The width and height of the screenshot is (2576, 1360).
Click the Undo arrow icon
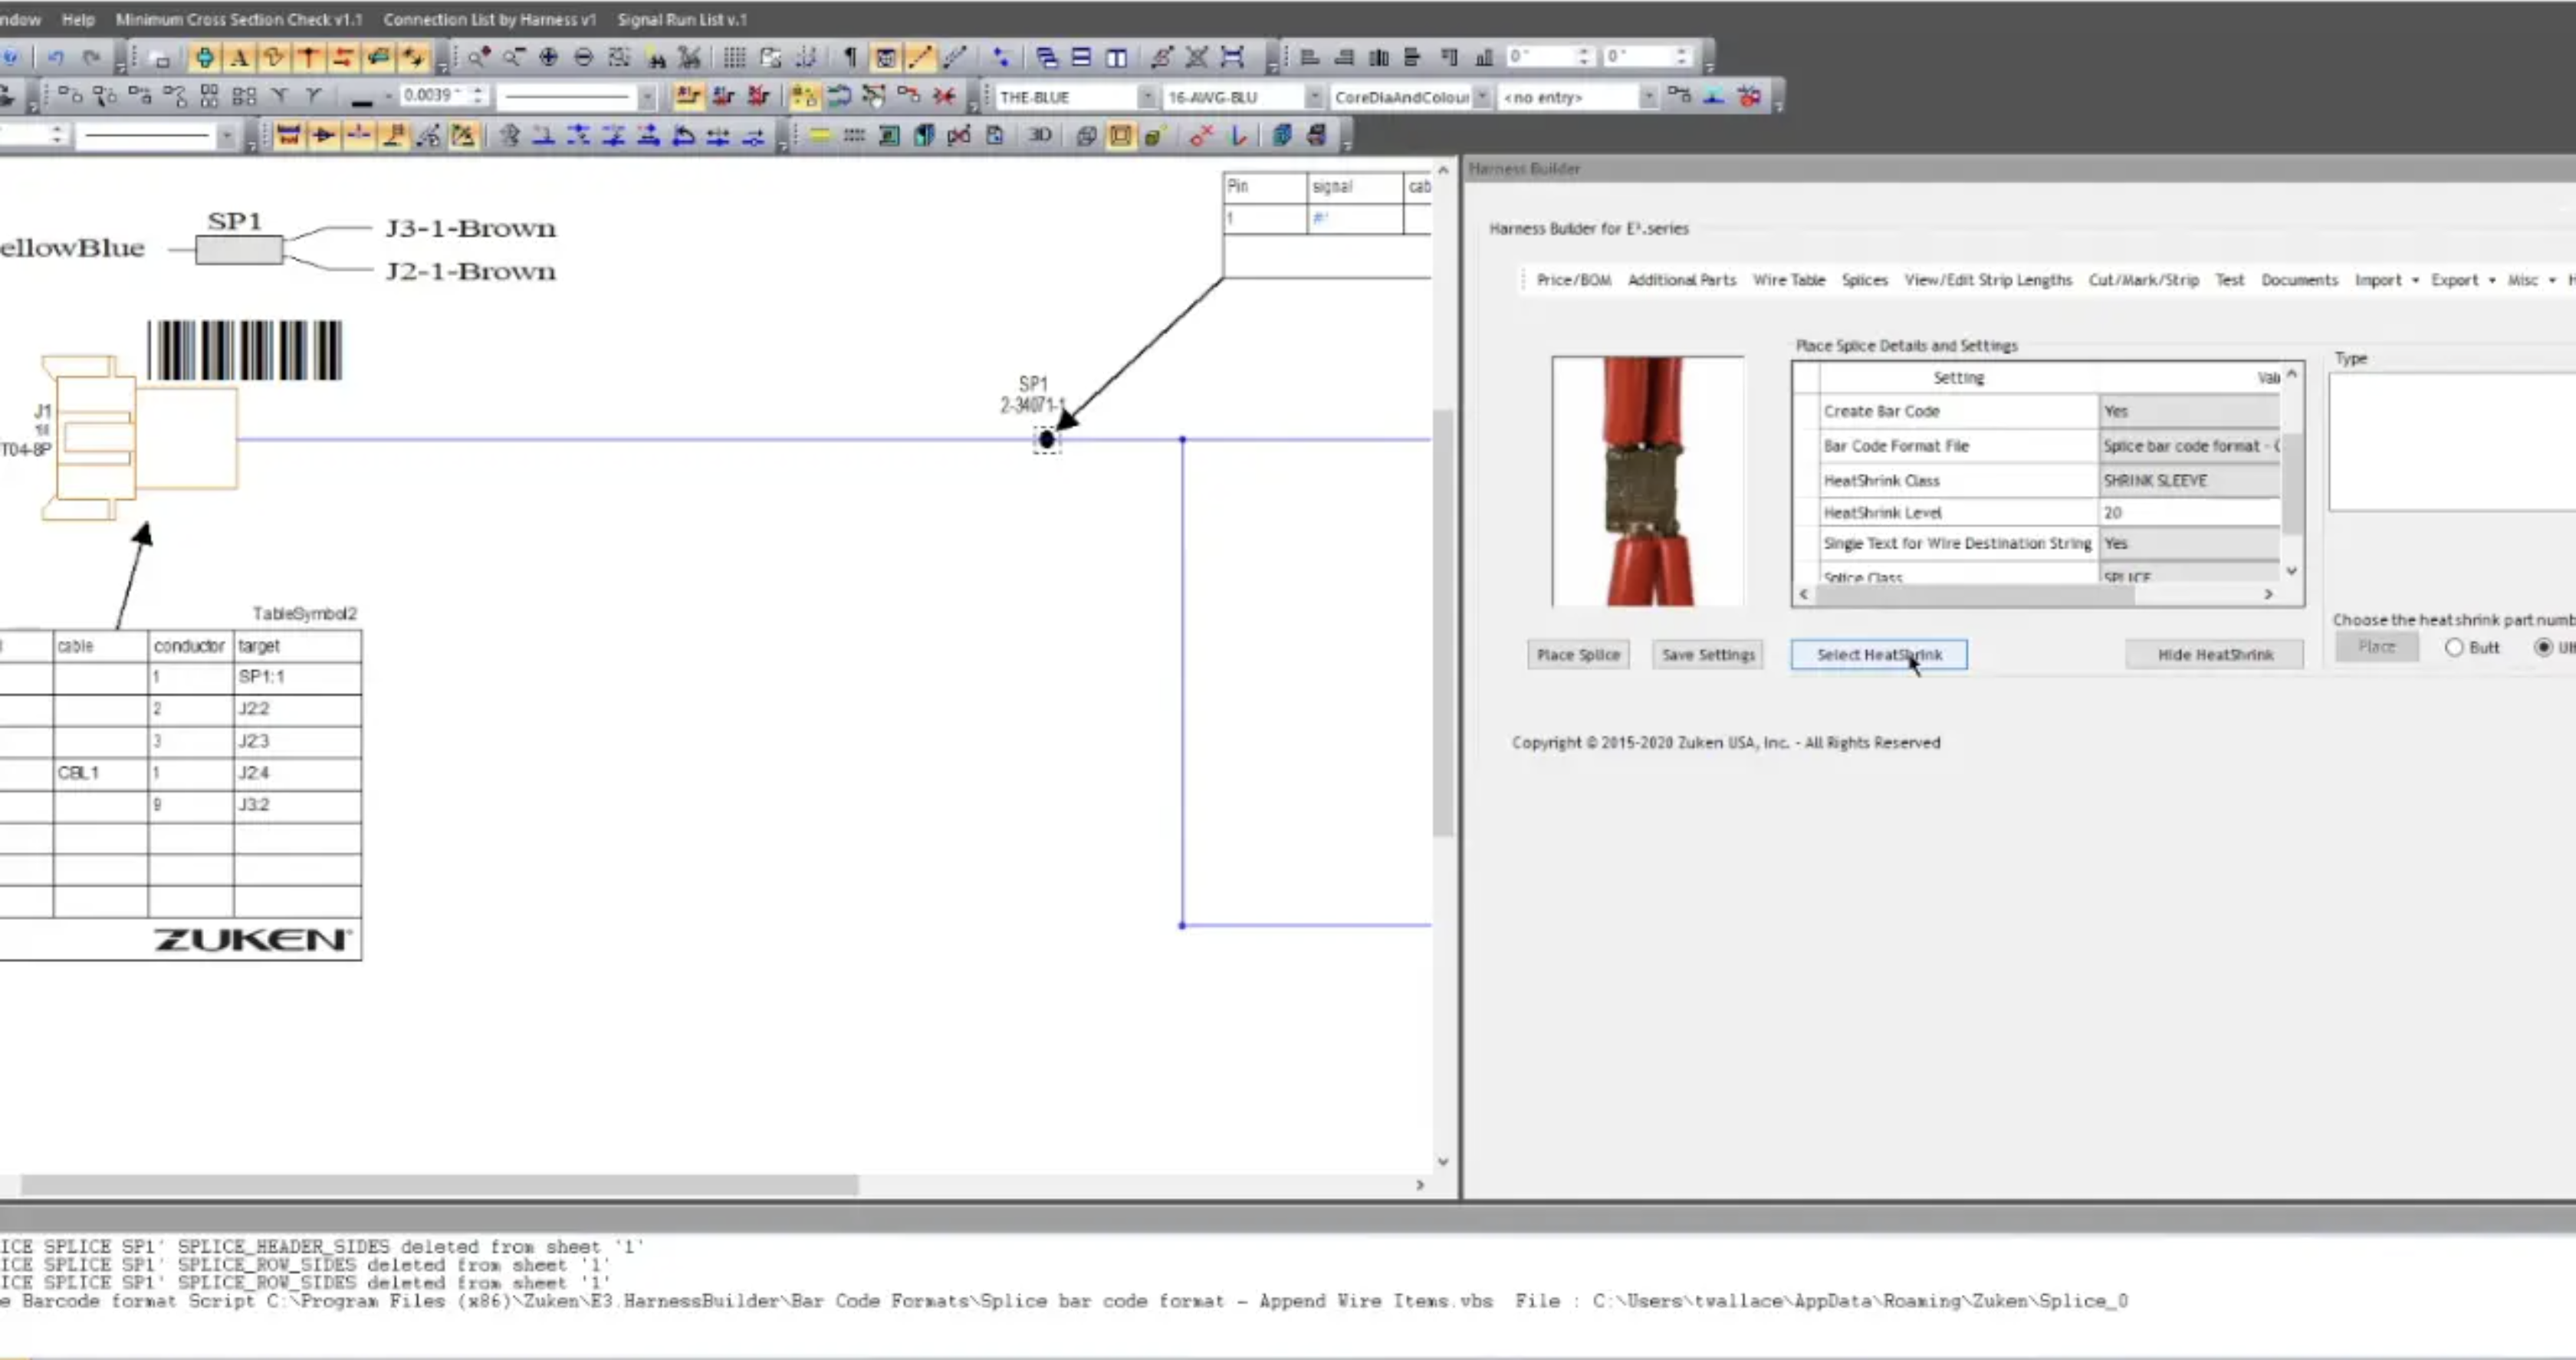pyautogui.click(x=56, y=58)
